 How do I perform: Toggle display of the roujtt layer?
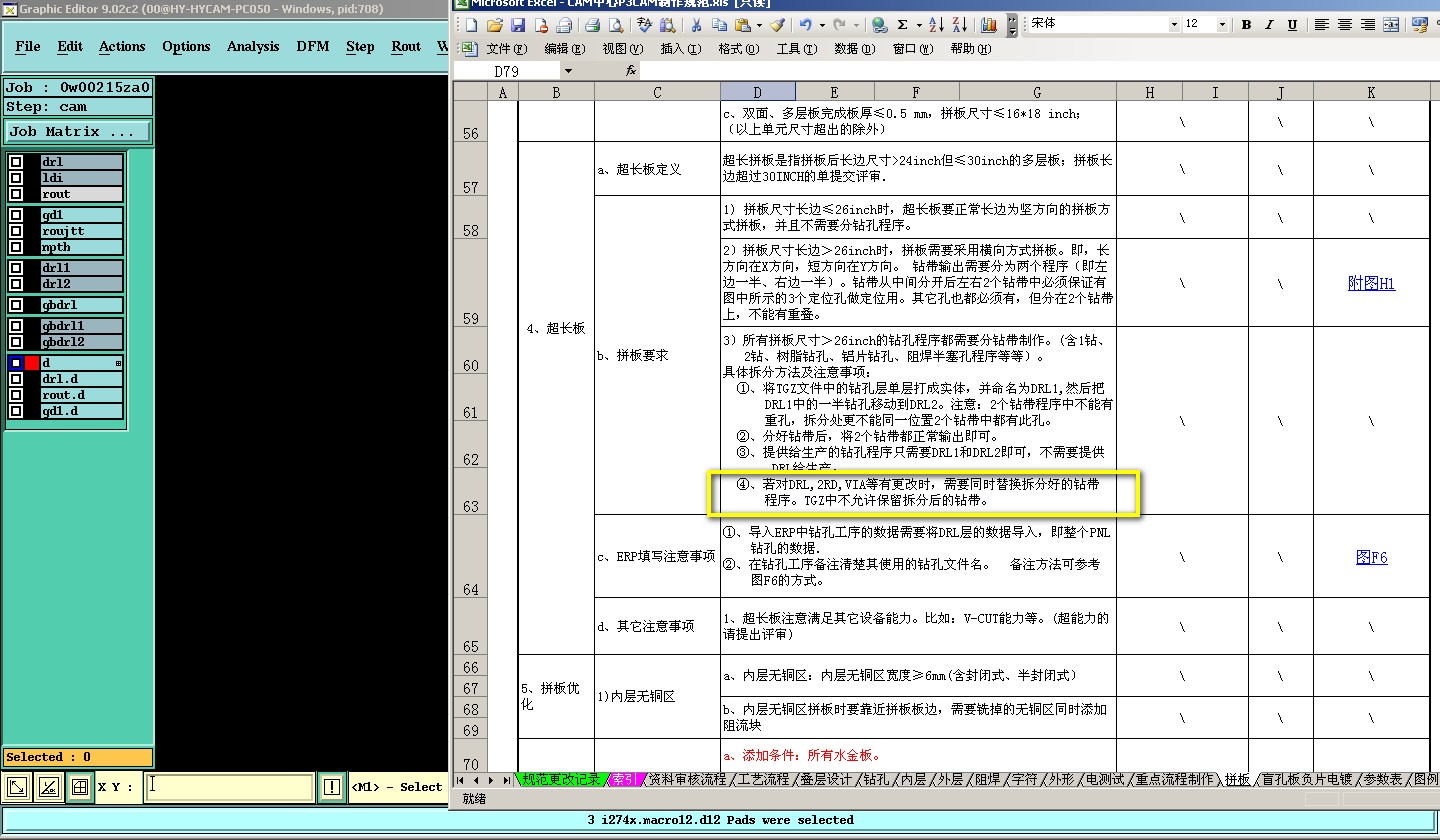(16, 231)
